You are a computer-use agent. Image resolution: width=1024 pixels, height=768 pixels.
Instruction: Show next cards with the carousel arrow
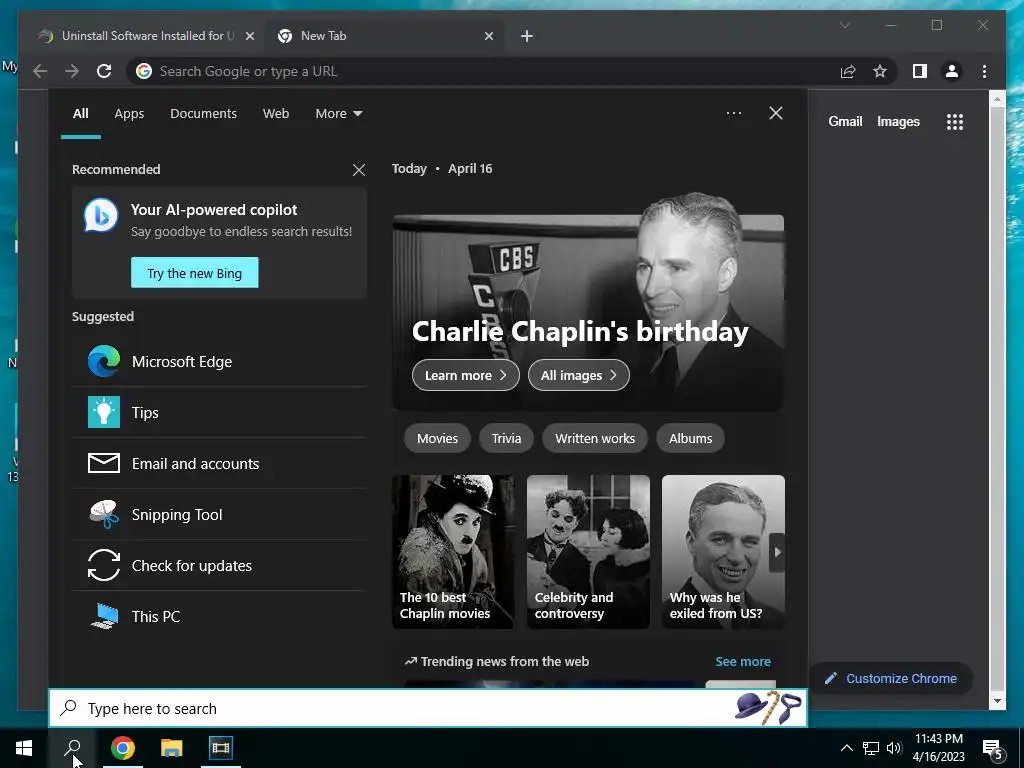pos(777,552)
